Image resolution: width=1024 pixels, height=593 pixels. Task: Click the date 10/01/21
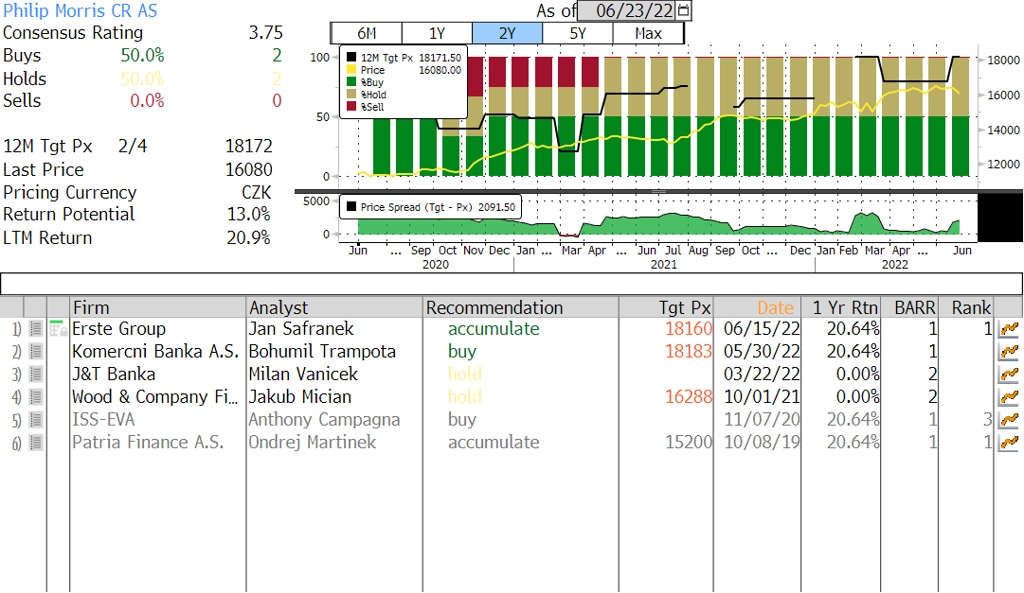click(x=761, y=397)
